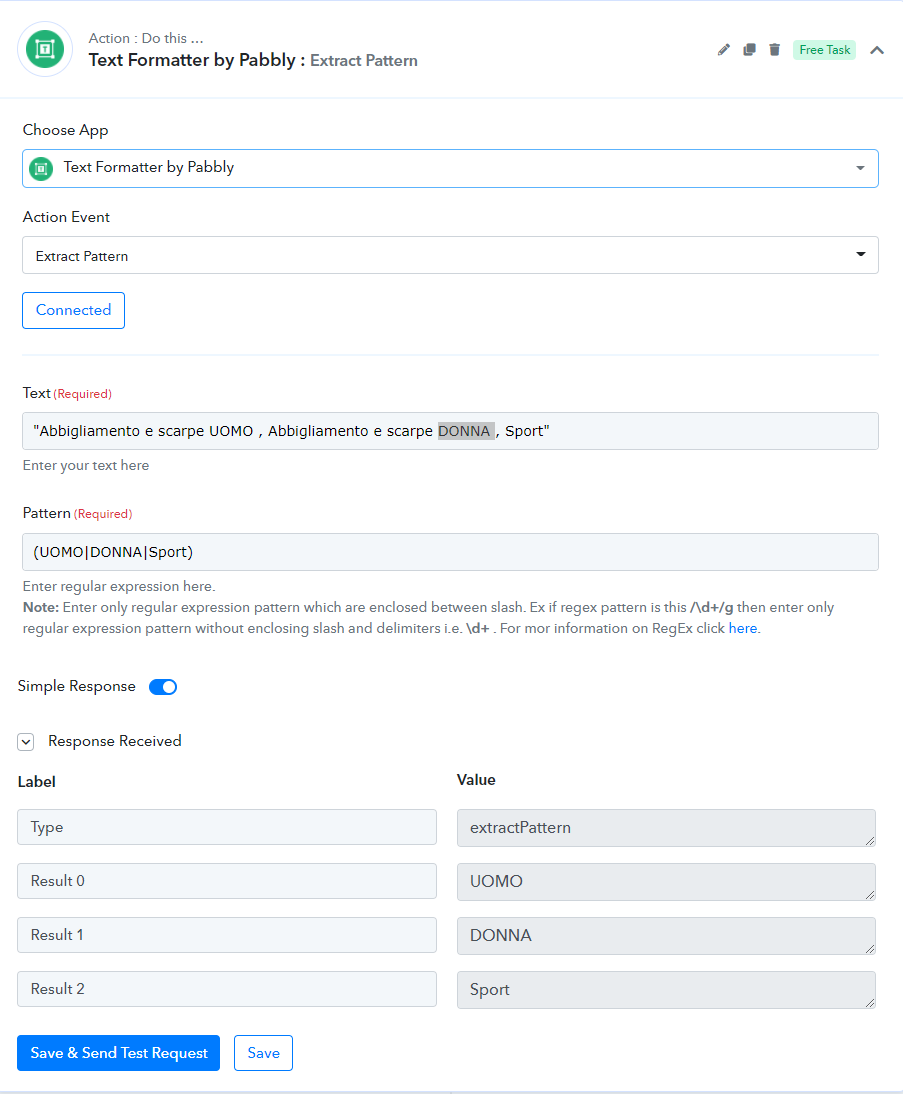The width and height of the screenshot is (903, 1094).
Task: Click the 'Action : Do this ...' header text
Action: coord(146,38)
